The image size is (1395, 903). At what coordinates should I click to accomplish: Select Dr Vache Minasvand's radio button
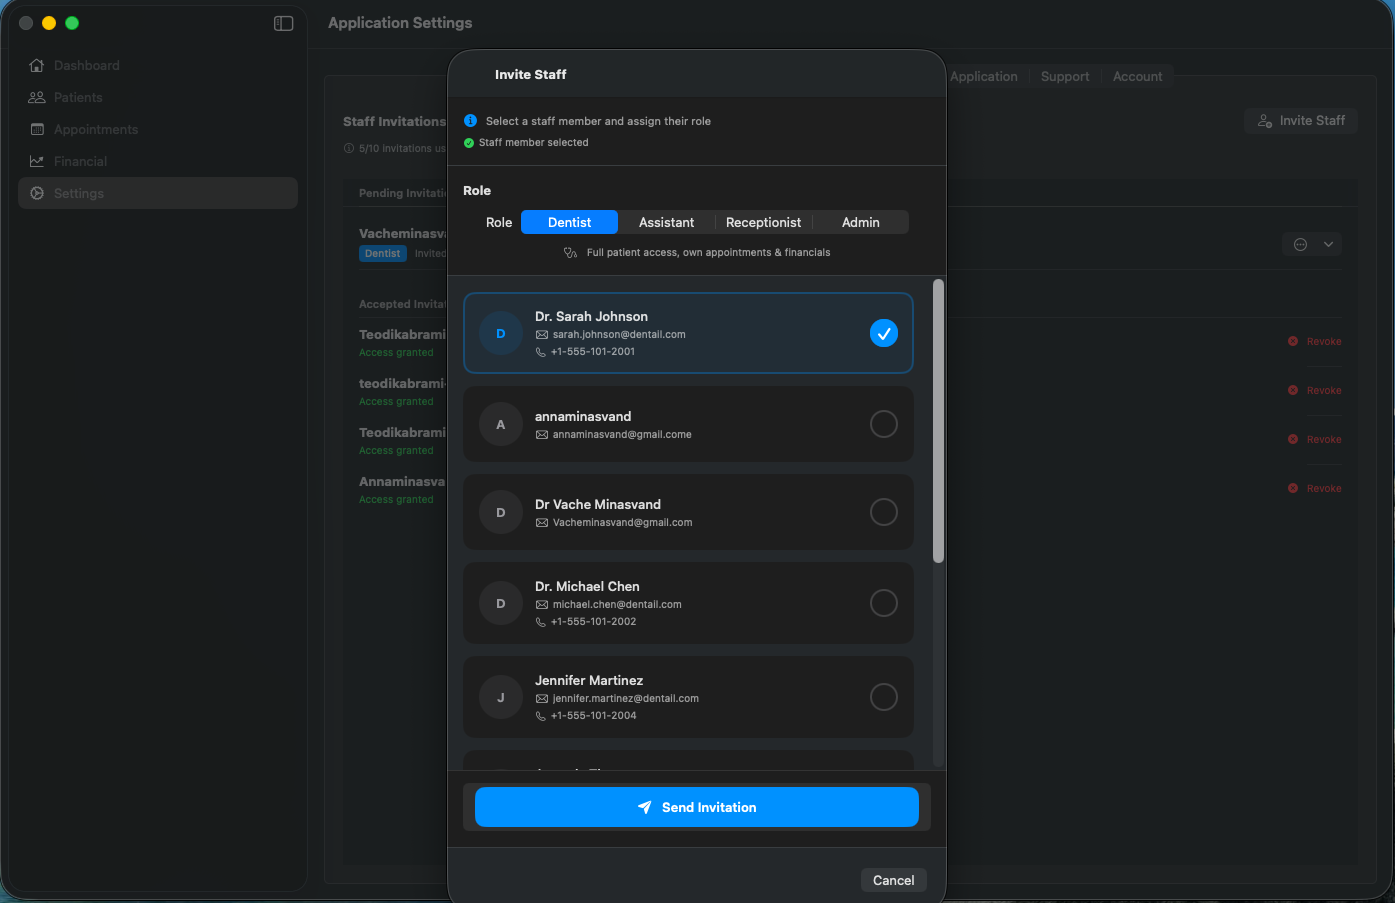point(883,511)
